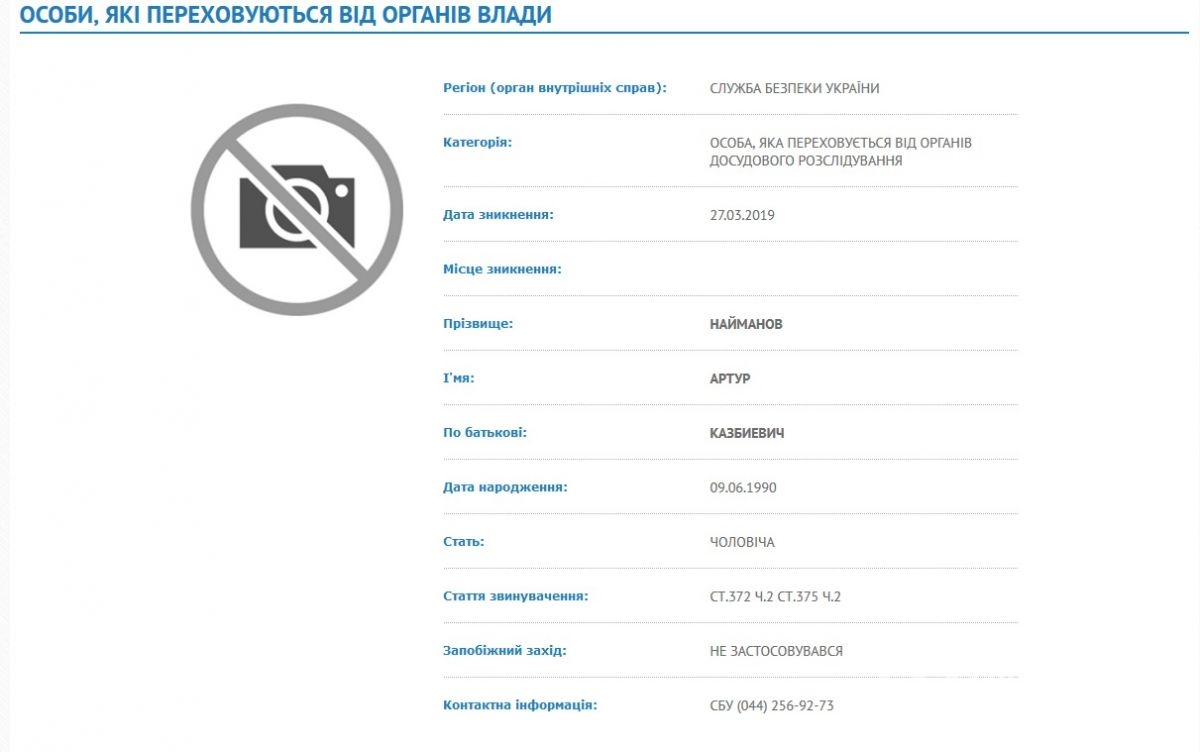This screenshot has height=752, width=1200.
Task: Select the 'Прізвище' field label
Action: click(x=478, y=324)
